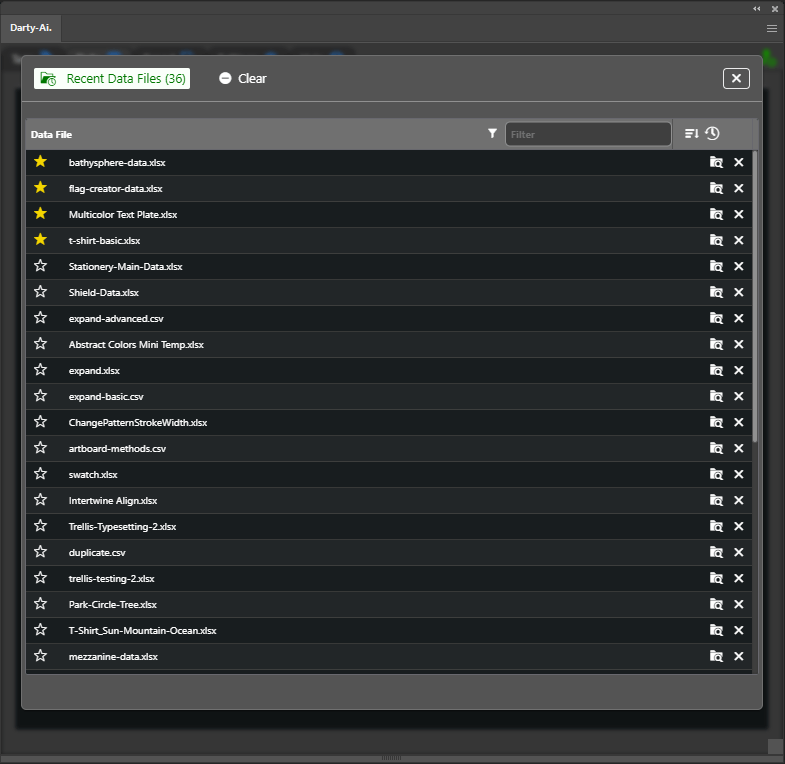785x764 pixels.
Task: Collapse the panel with double arrows
Action: tap(757, 8)
